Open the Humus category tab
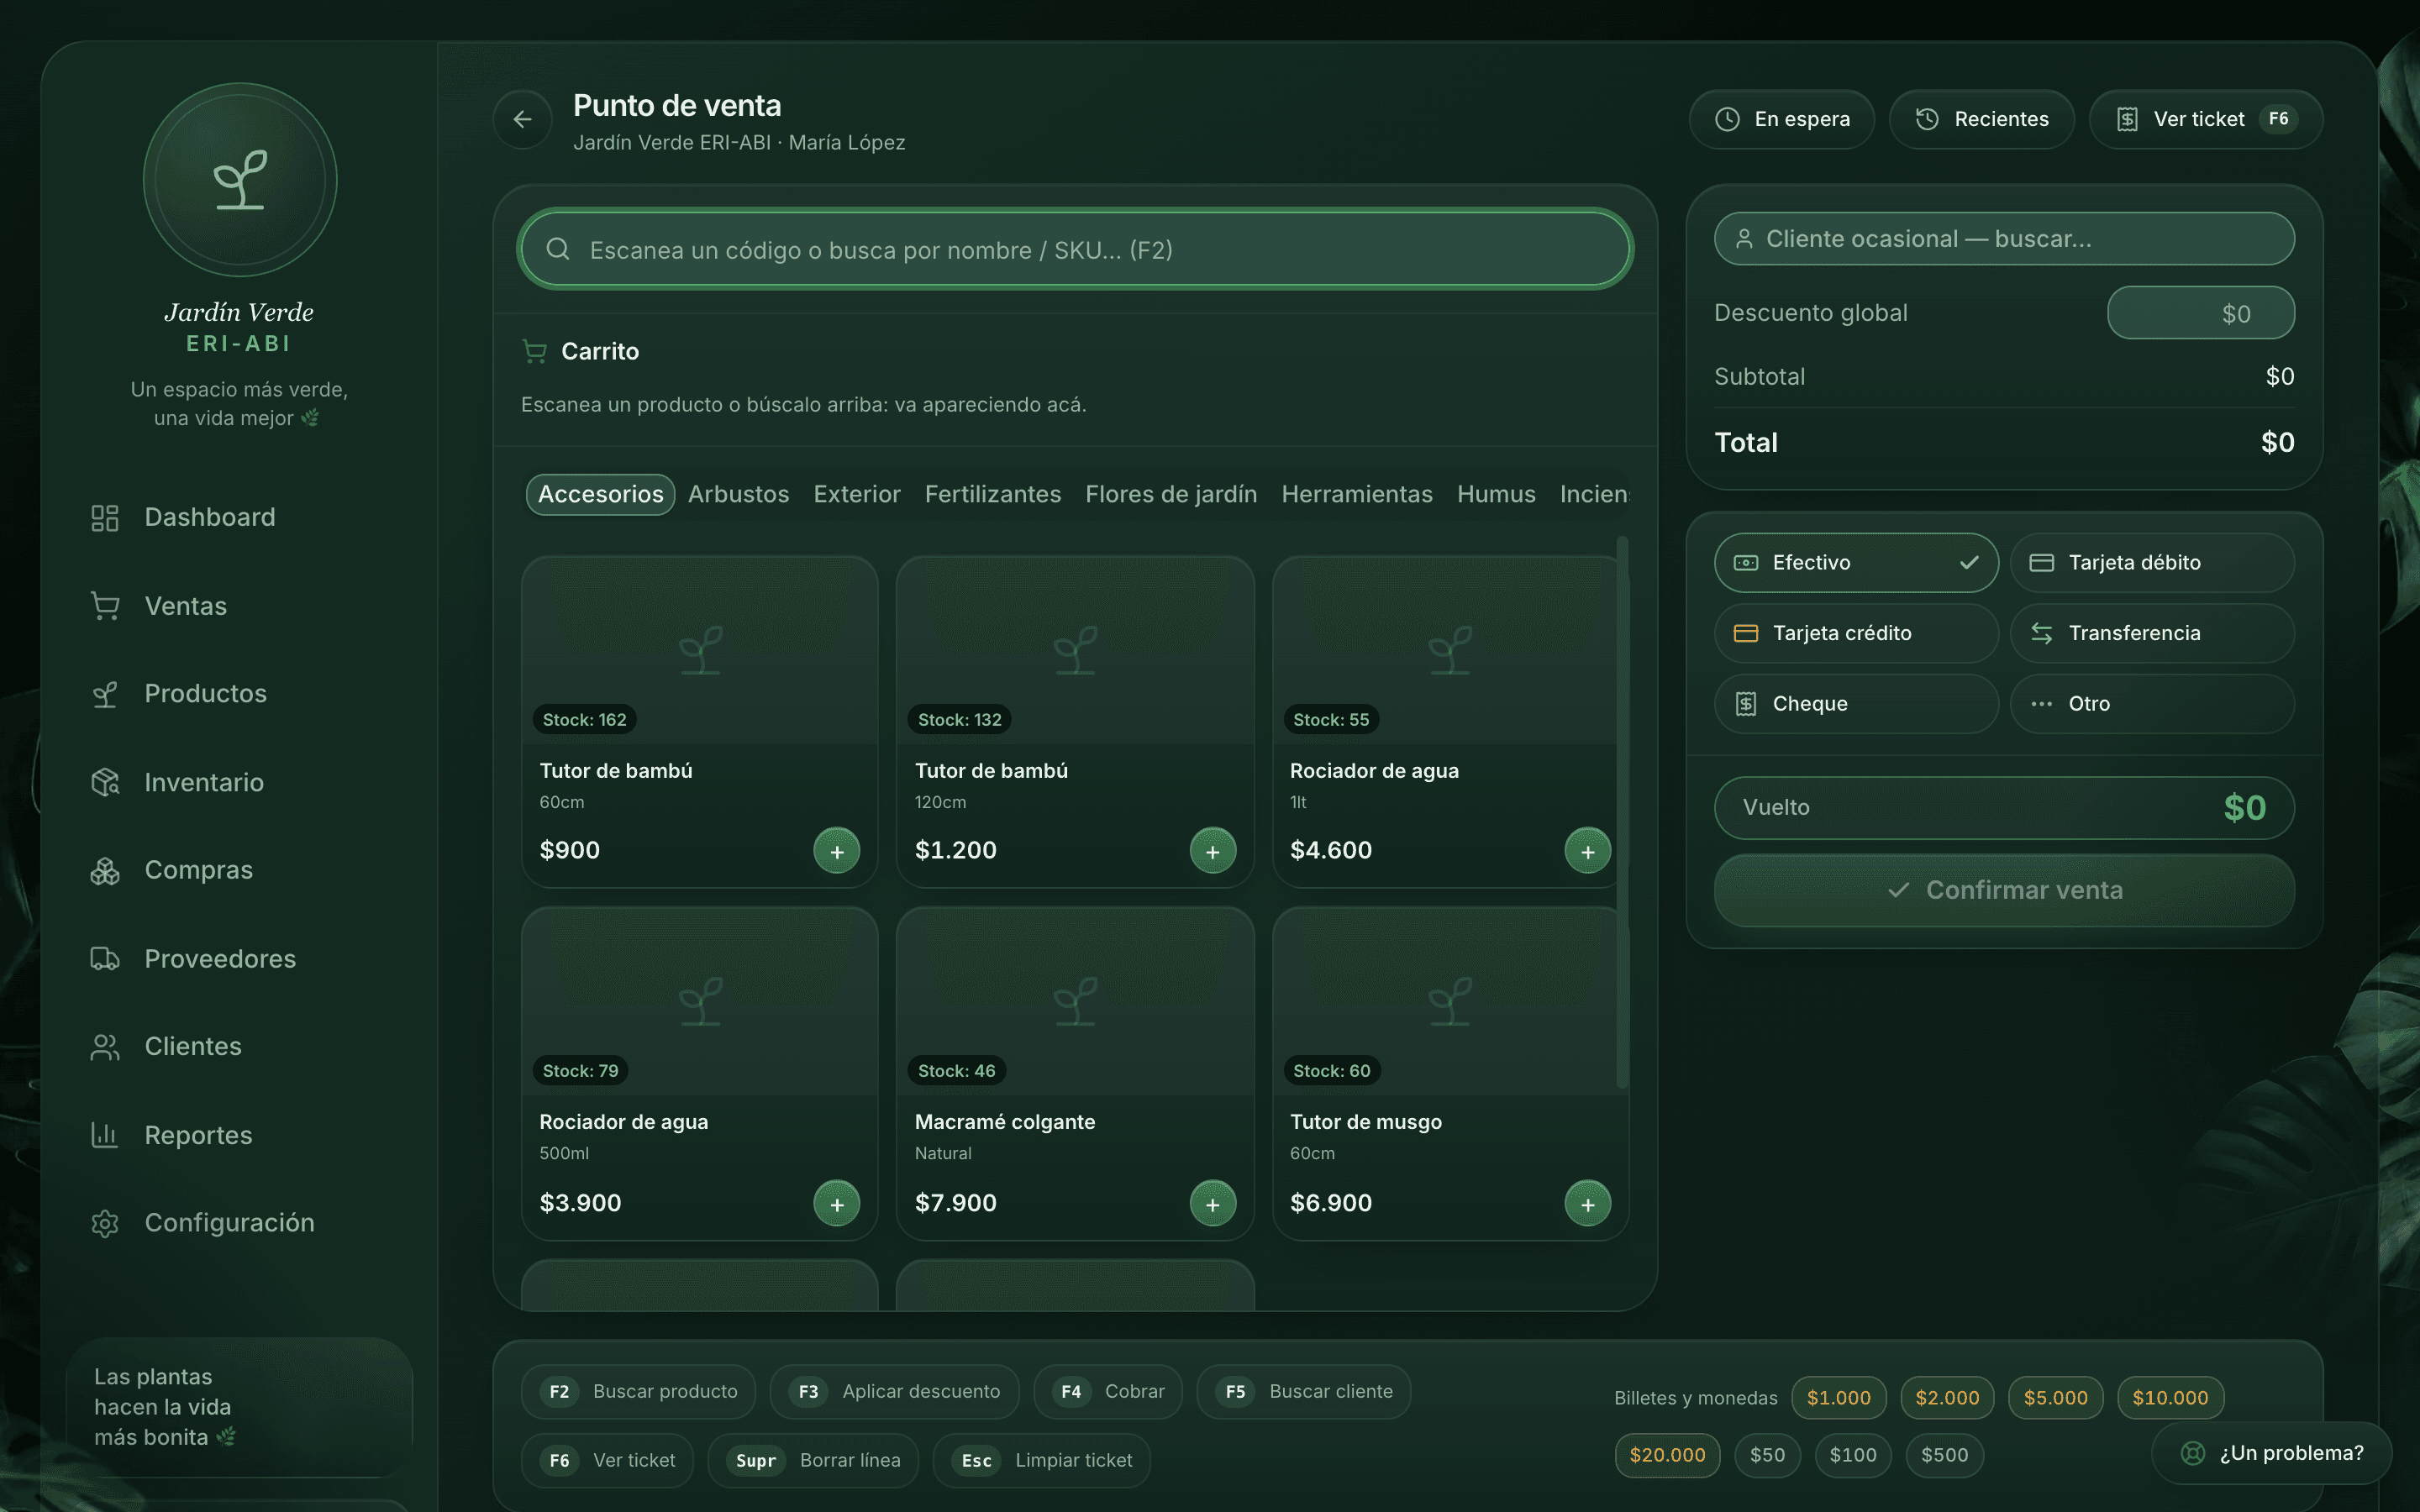2420x1512 pixels. point(1496,494)
